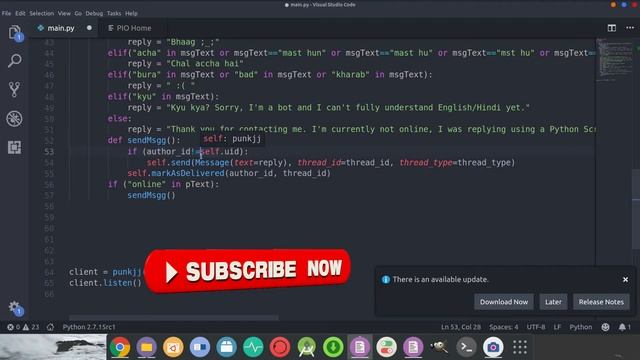Launch Google Chrome from the dock
Image resolution: width=640 pixels, height=360 pixels.
[120, 347]
